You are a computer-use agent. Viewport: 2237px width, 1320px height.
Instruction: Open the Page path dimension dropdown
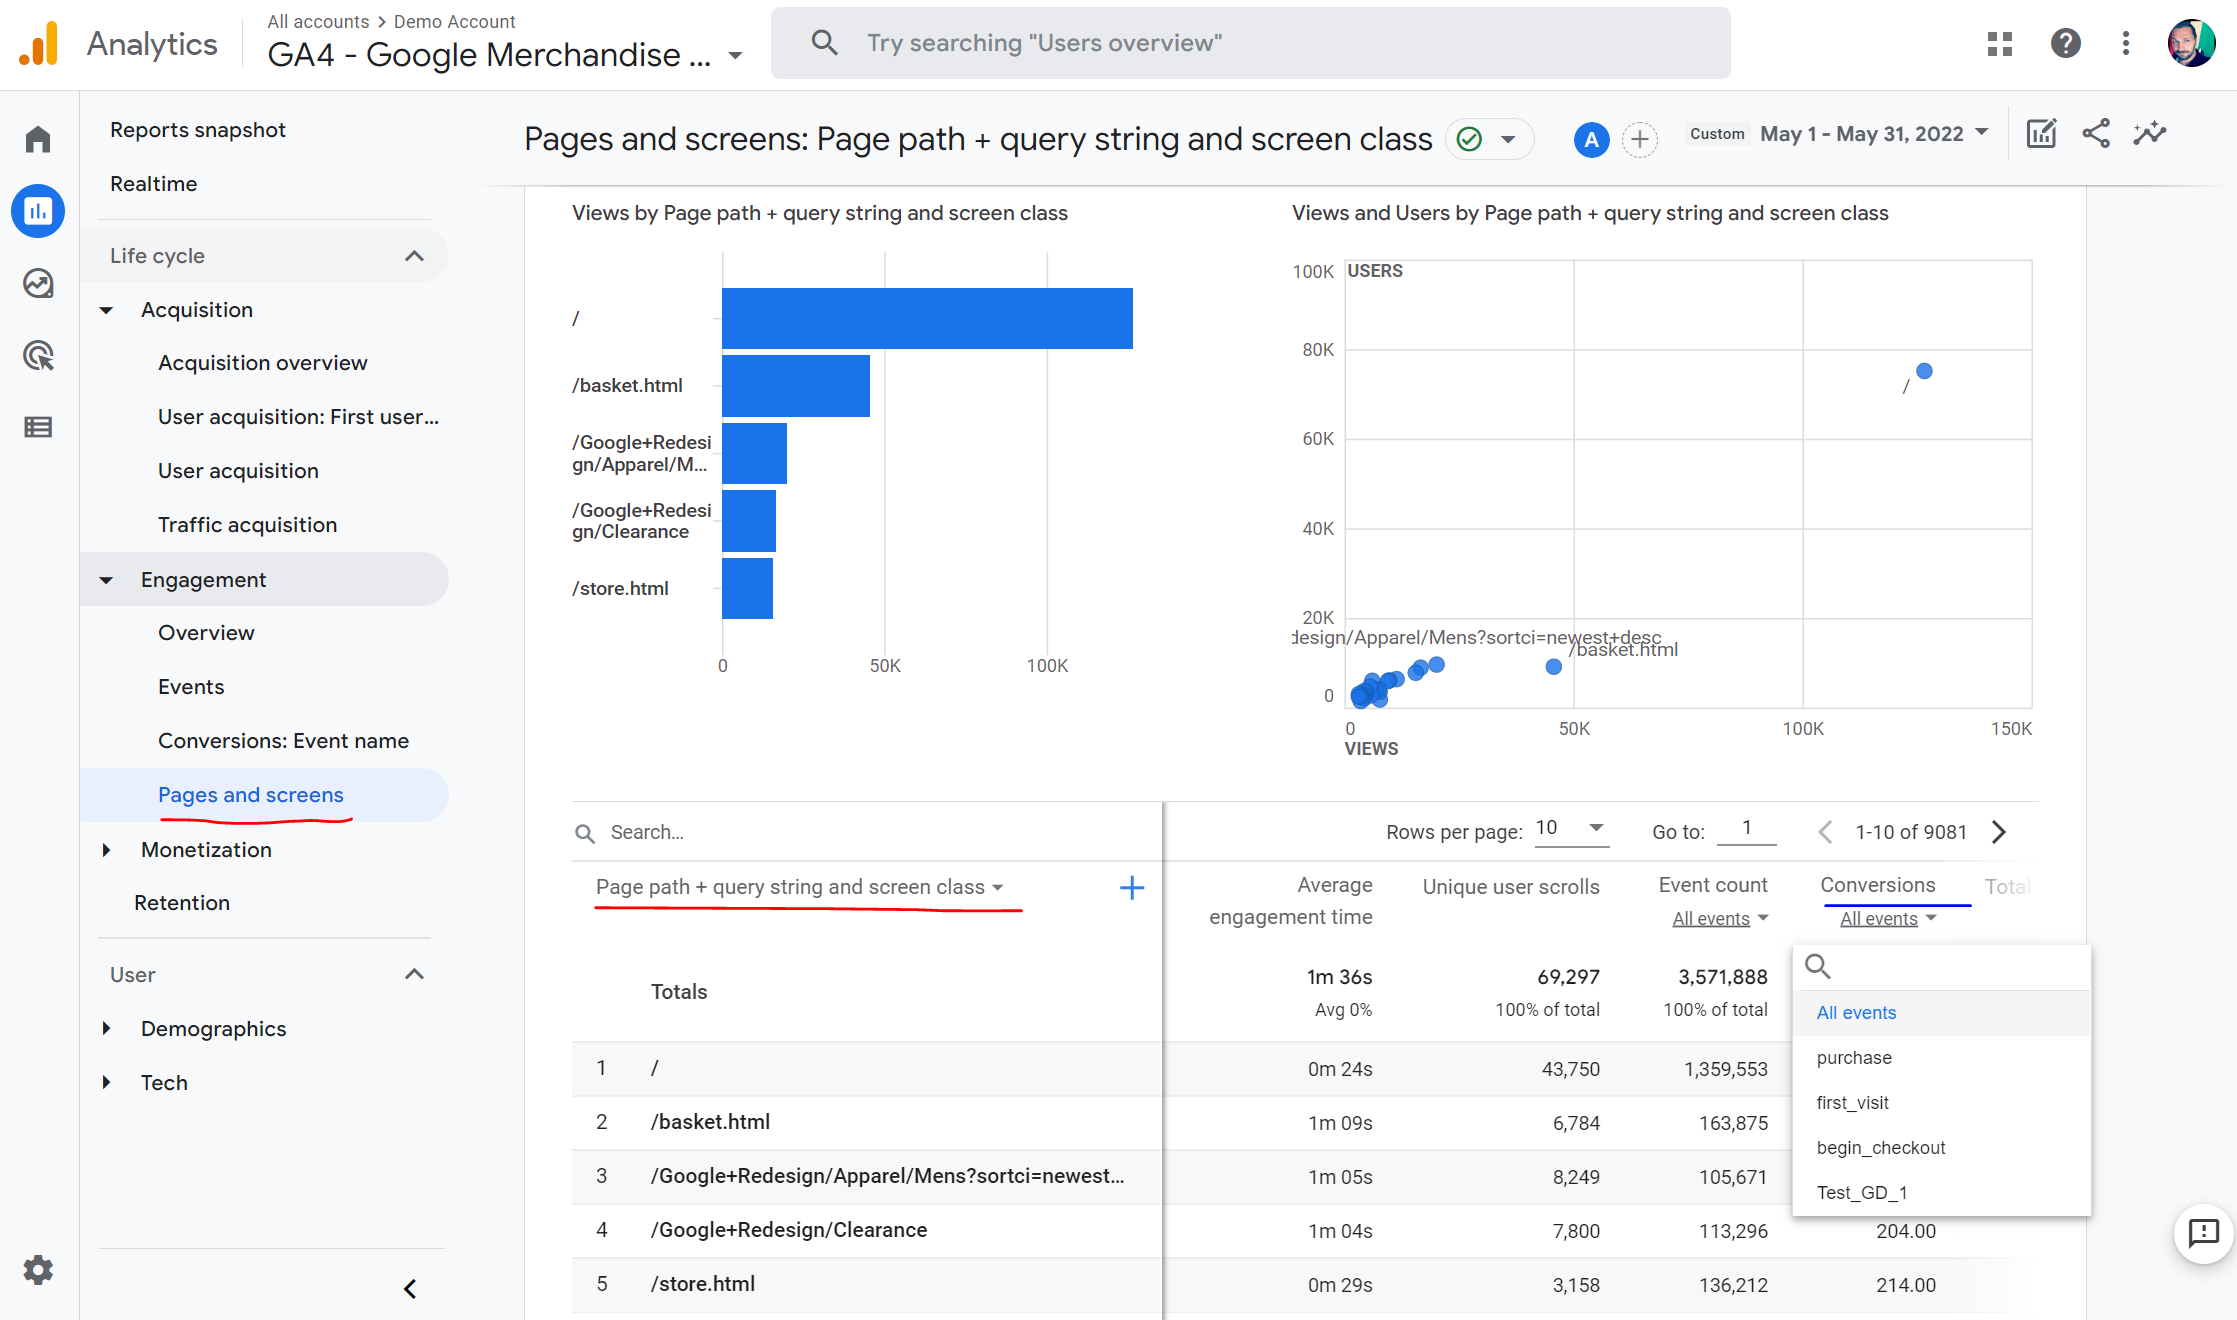pos(799,887)
